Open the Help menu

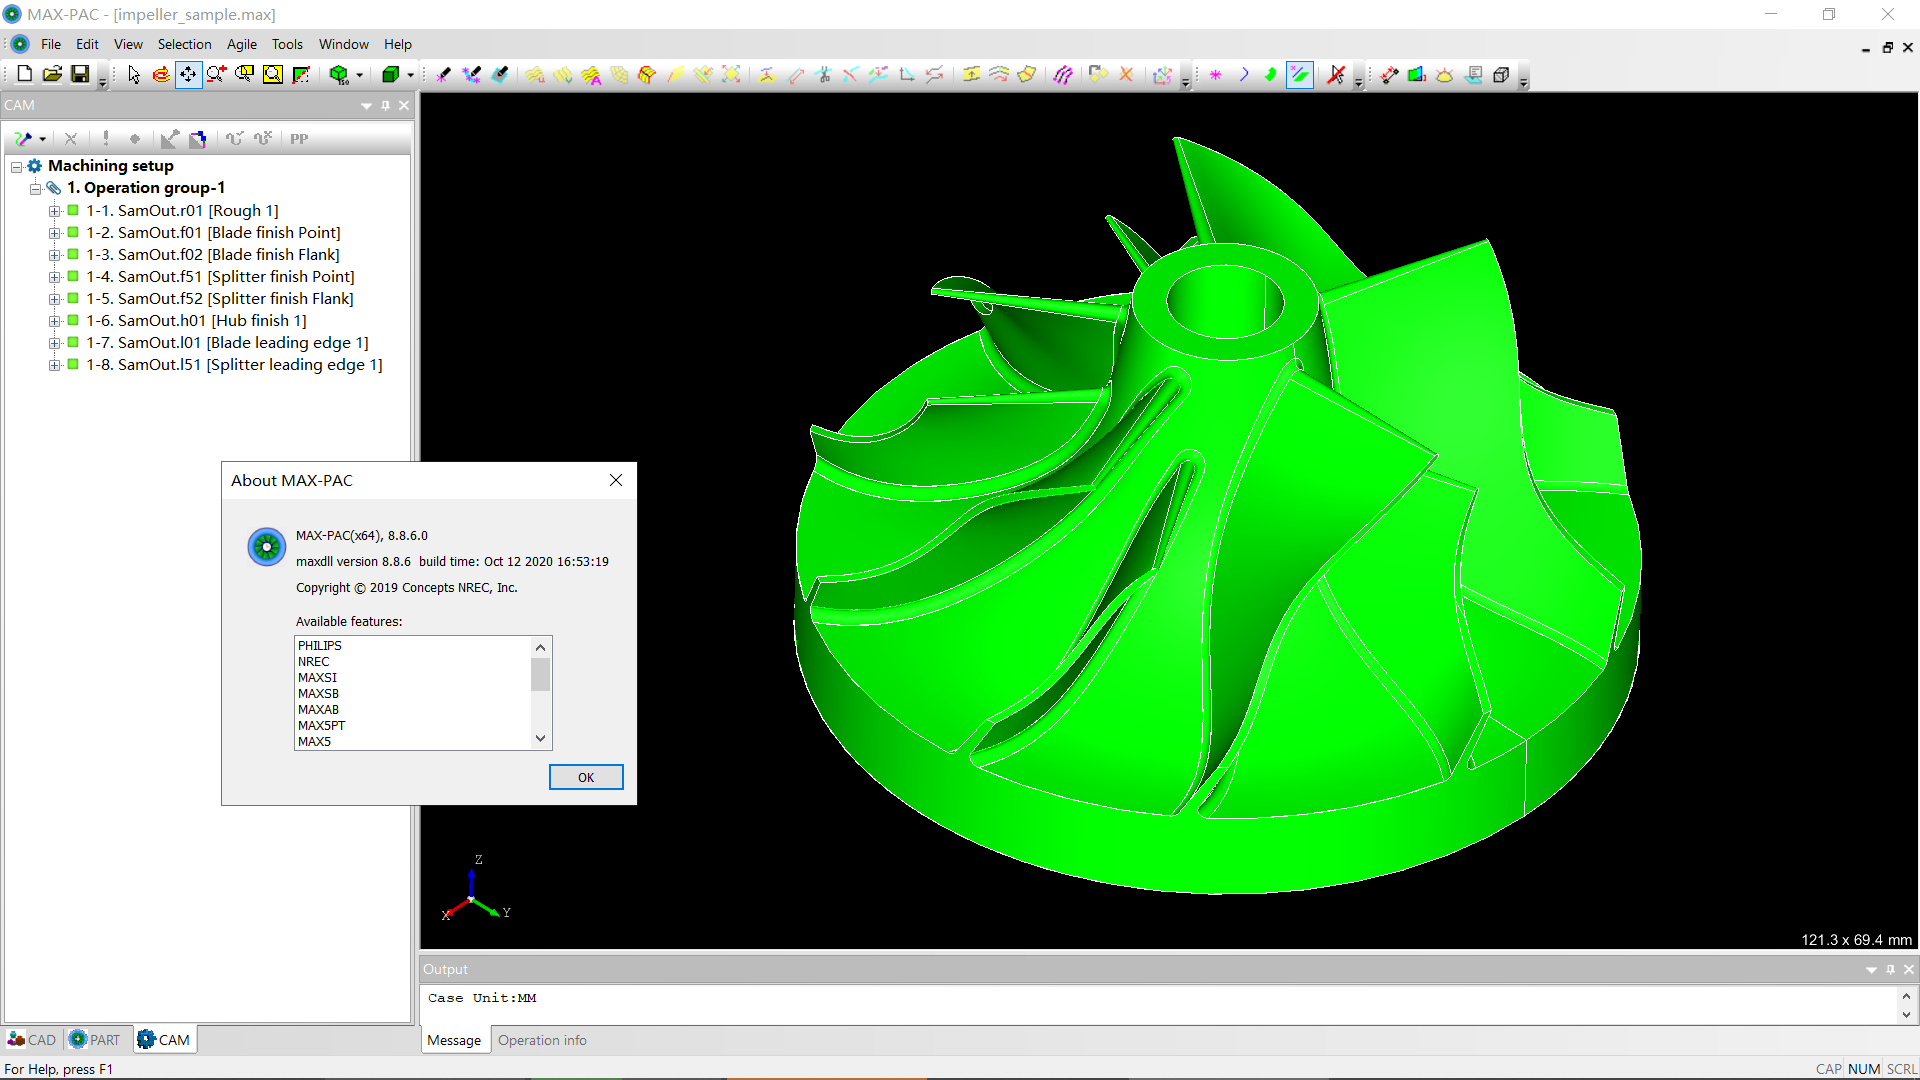coord(398,44)
